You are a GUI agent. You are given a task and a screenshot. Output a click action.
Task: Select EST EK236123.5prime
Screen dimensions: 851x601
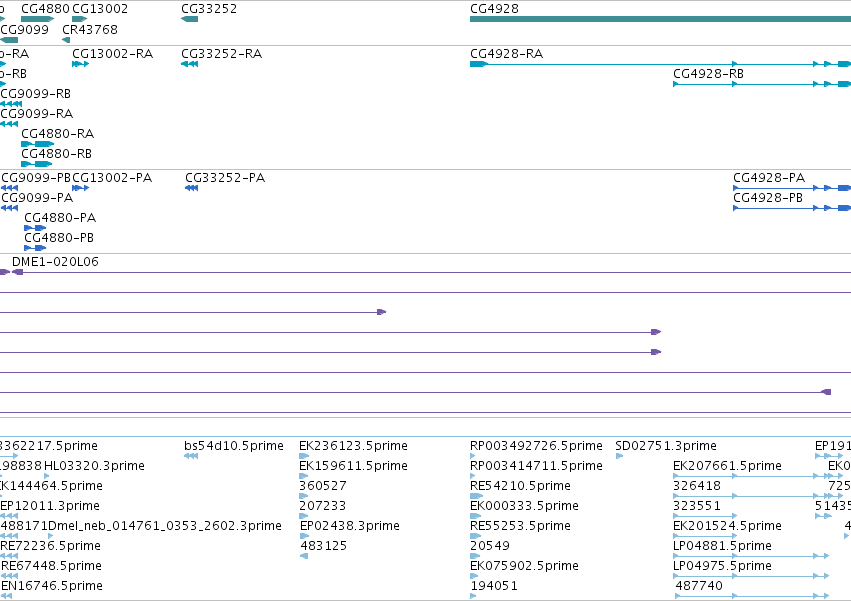pos(353,446)
